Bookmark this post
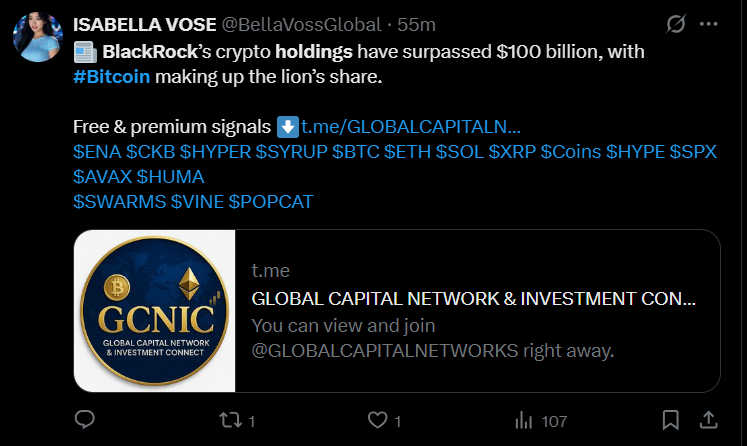The height and width of the screenshot is (446, 747). pyautogui.click(x=670, y=420)
